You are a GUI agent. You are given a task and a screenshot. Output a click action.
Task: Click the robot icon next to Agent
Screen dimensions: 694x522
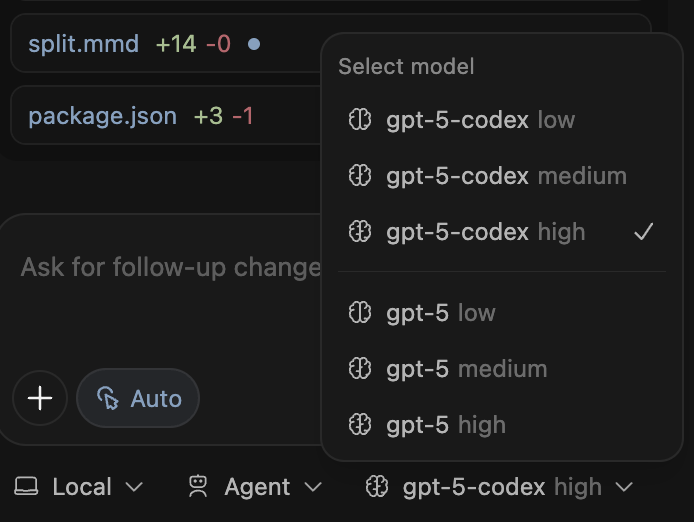click(x=198, y=487)
